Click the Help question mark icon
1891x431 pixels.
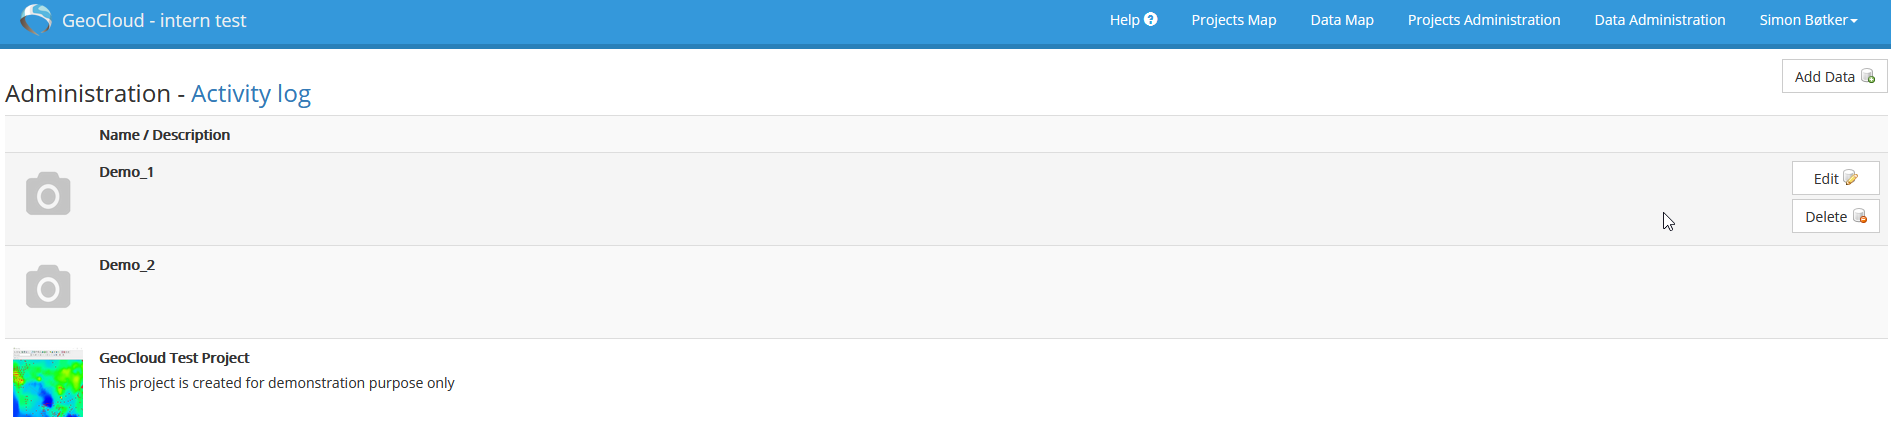(1151, 19)
